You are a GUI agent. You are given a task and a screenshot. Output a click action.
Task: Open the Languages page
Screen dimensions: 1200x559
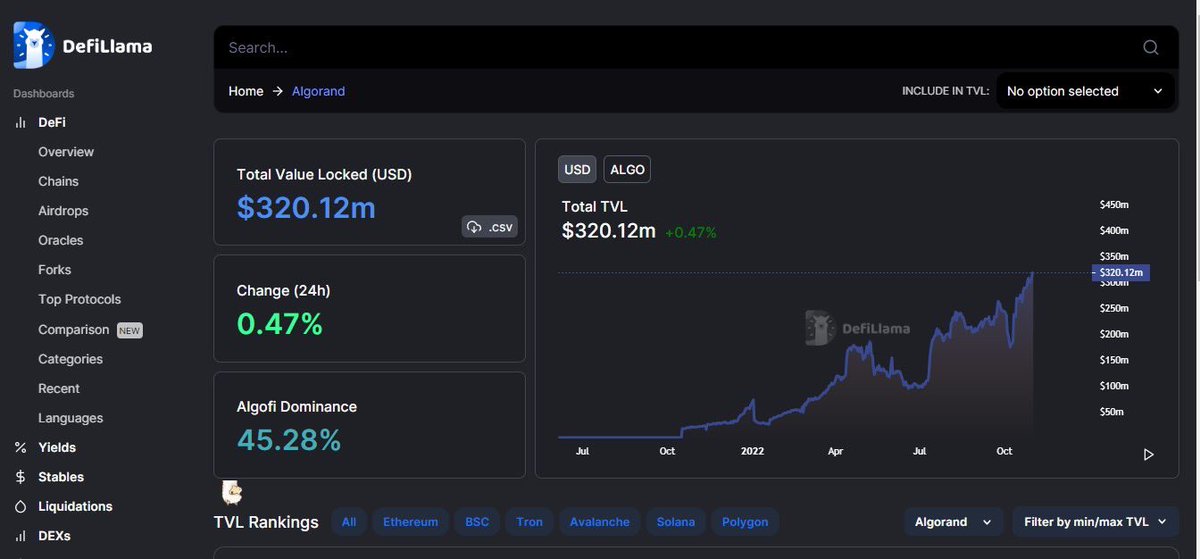tap(70, 418)
